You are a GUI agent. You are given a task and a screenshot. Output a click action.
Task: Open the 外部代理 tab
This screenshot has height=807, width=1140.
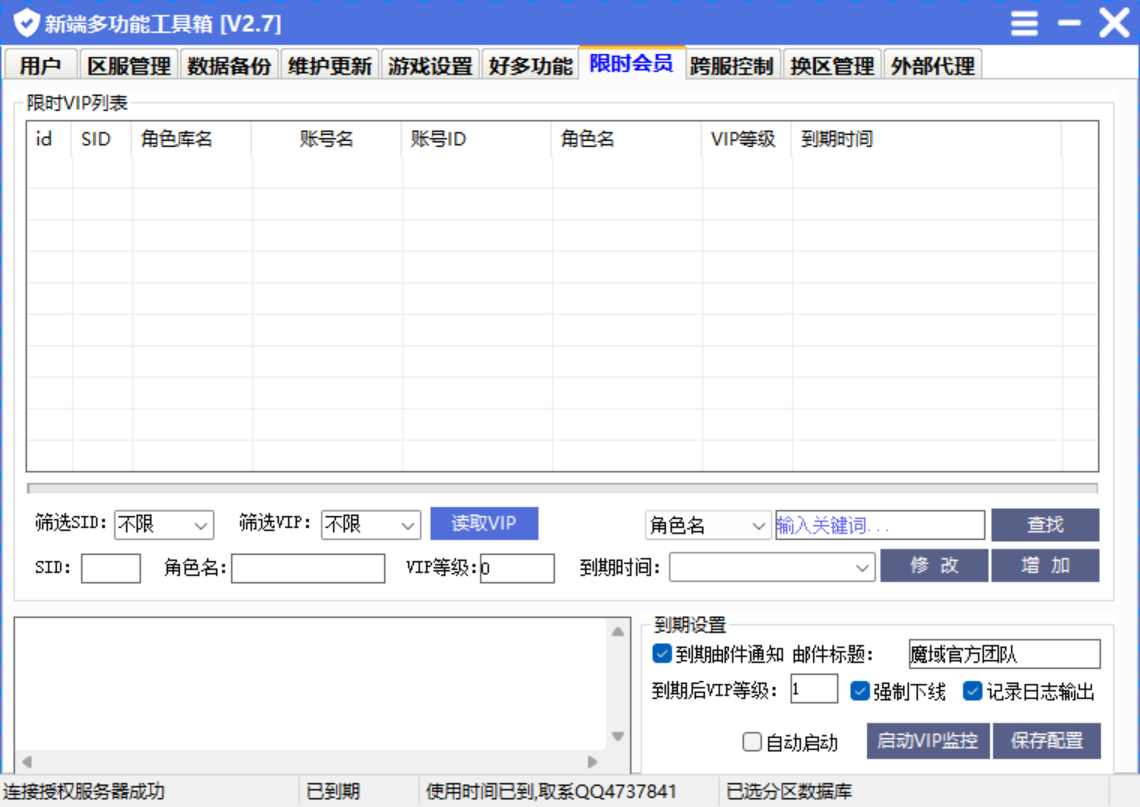(x=932, y=65)
